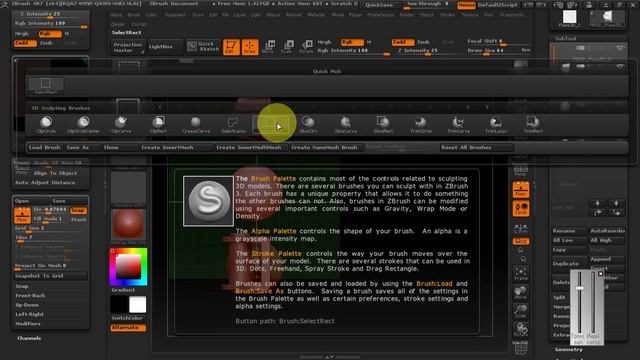This screenshot has height=360, width=640.
Task: Toggle Floor button in left Draw panel
Action: [22, 215]
